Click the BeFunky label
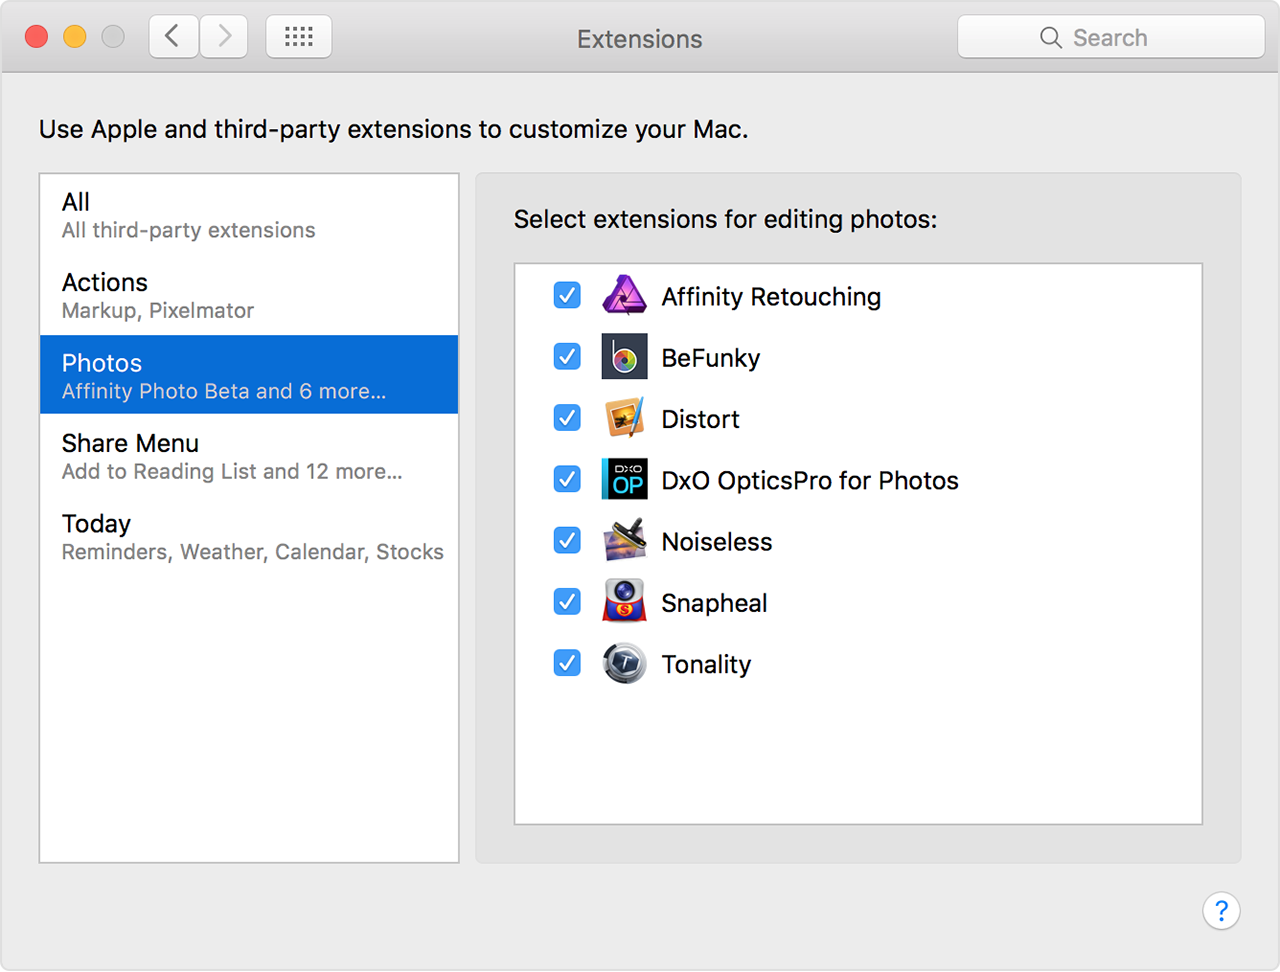The width and height of the screenshot is (1280, 972). point(710,358)
